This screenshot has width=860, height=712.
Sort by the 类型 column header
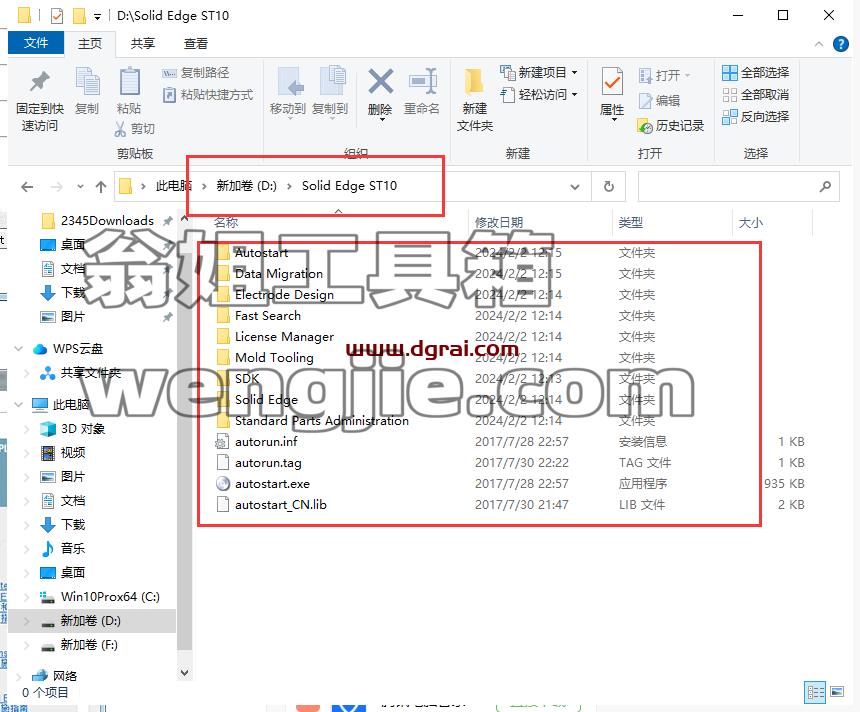630,223
